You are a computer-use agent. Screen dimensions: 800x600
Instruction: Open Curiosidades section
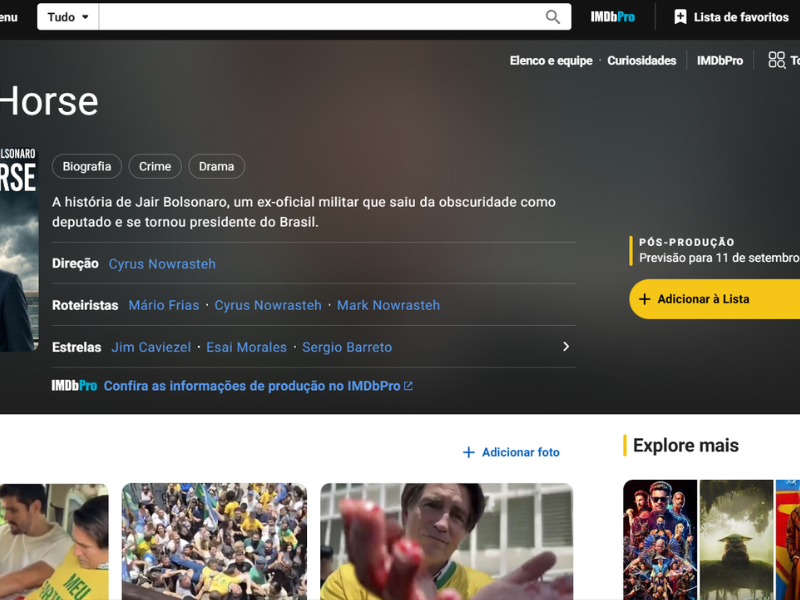[x=641, y=60]
